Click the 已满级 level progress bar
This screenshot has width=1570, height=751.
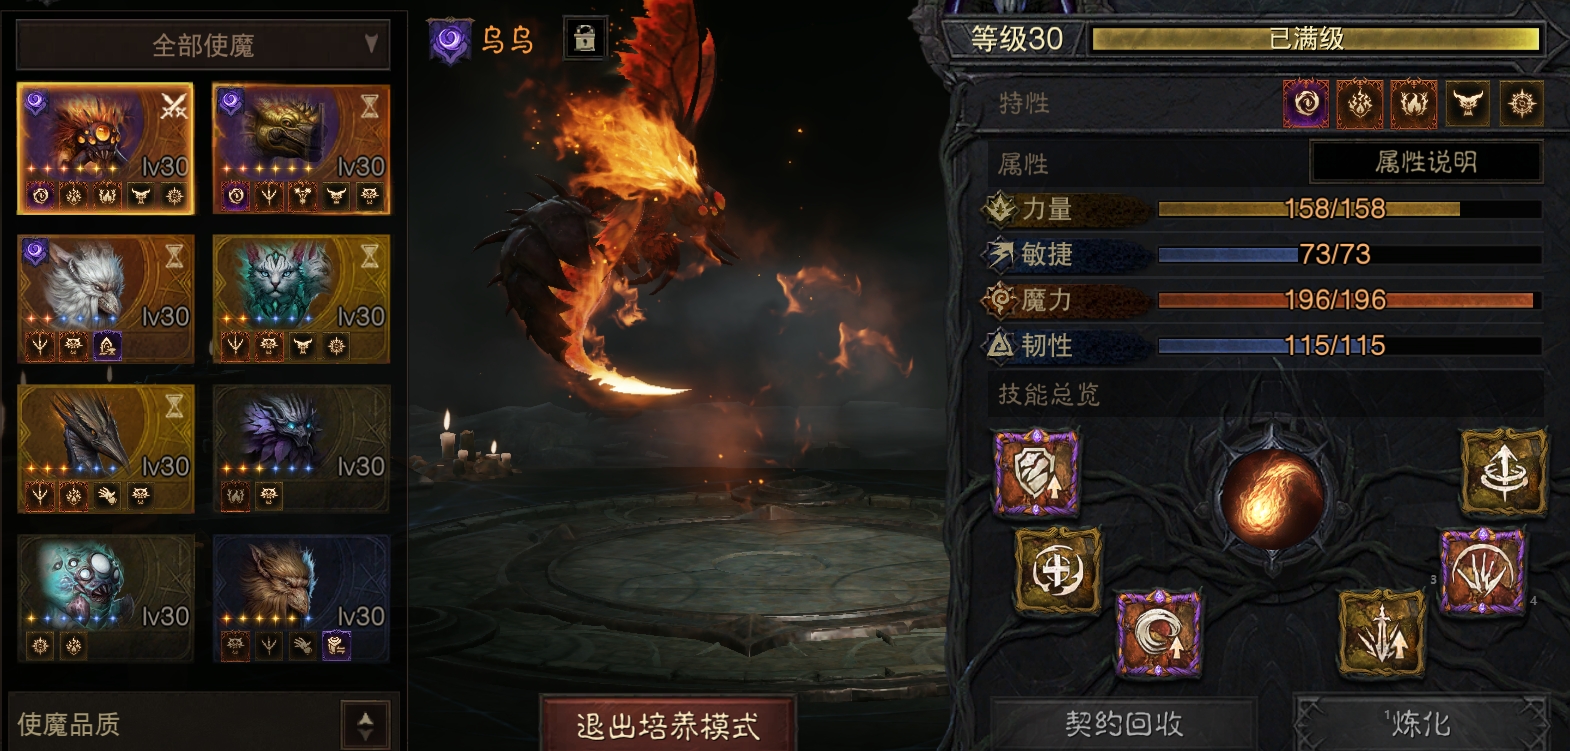(x=1315, y=39)
